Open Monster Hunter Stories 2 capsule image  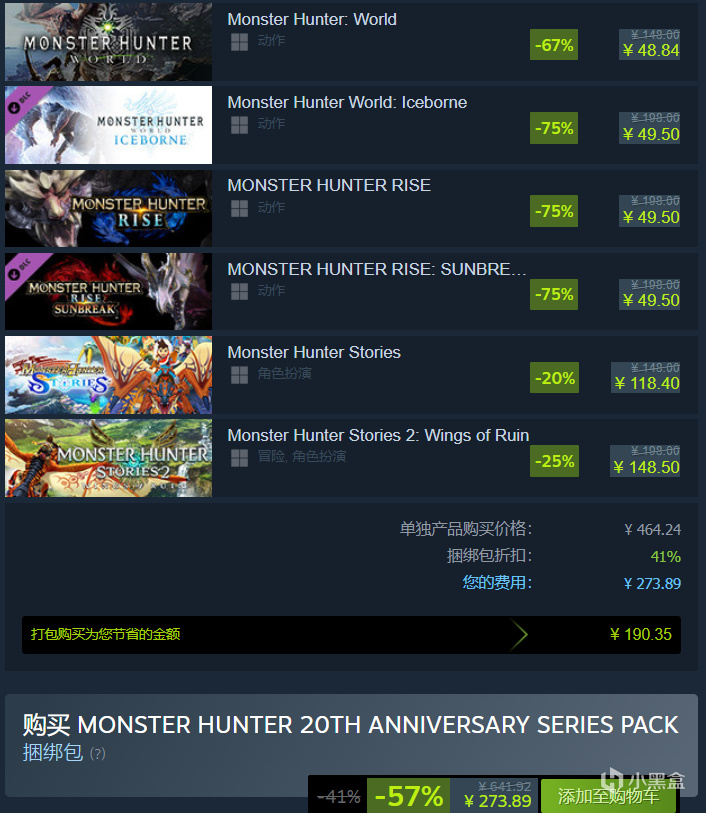(108, 458)
